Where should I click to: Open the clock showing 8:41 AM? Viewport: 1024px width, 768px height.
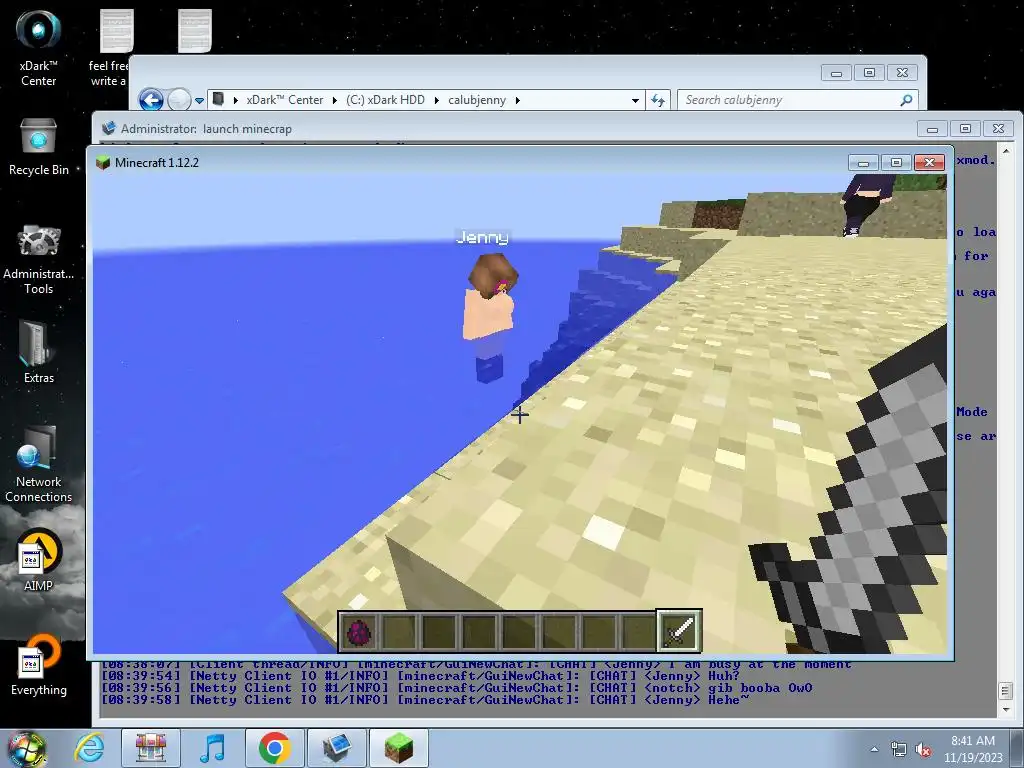(973, 749)
